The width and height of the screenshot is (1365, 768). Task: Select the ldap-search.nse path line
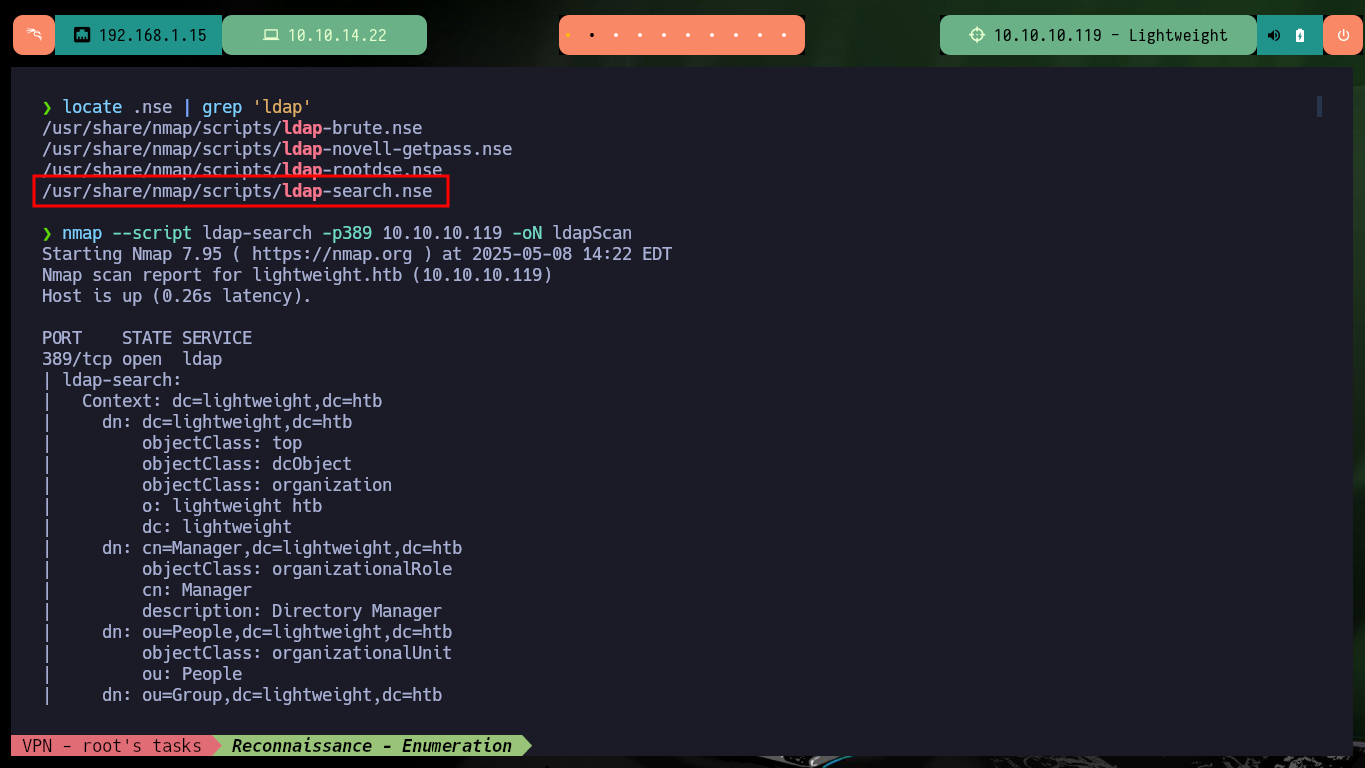[237, 191]
